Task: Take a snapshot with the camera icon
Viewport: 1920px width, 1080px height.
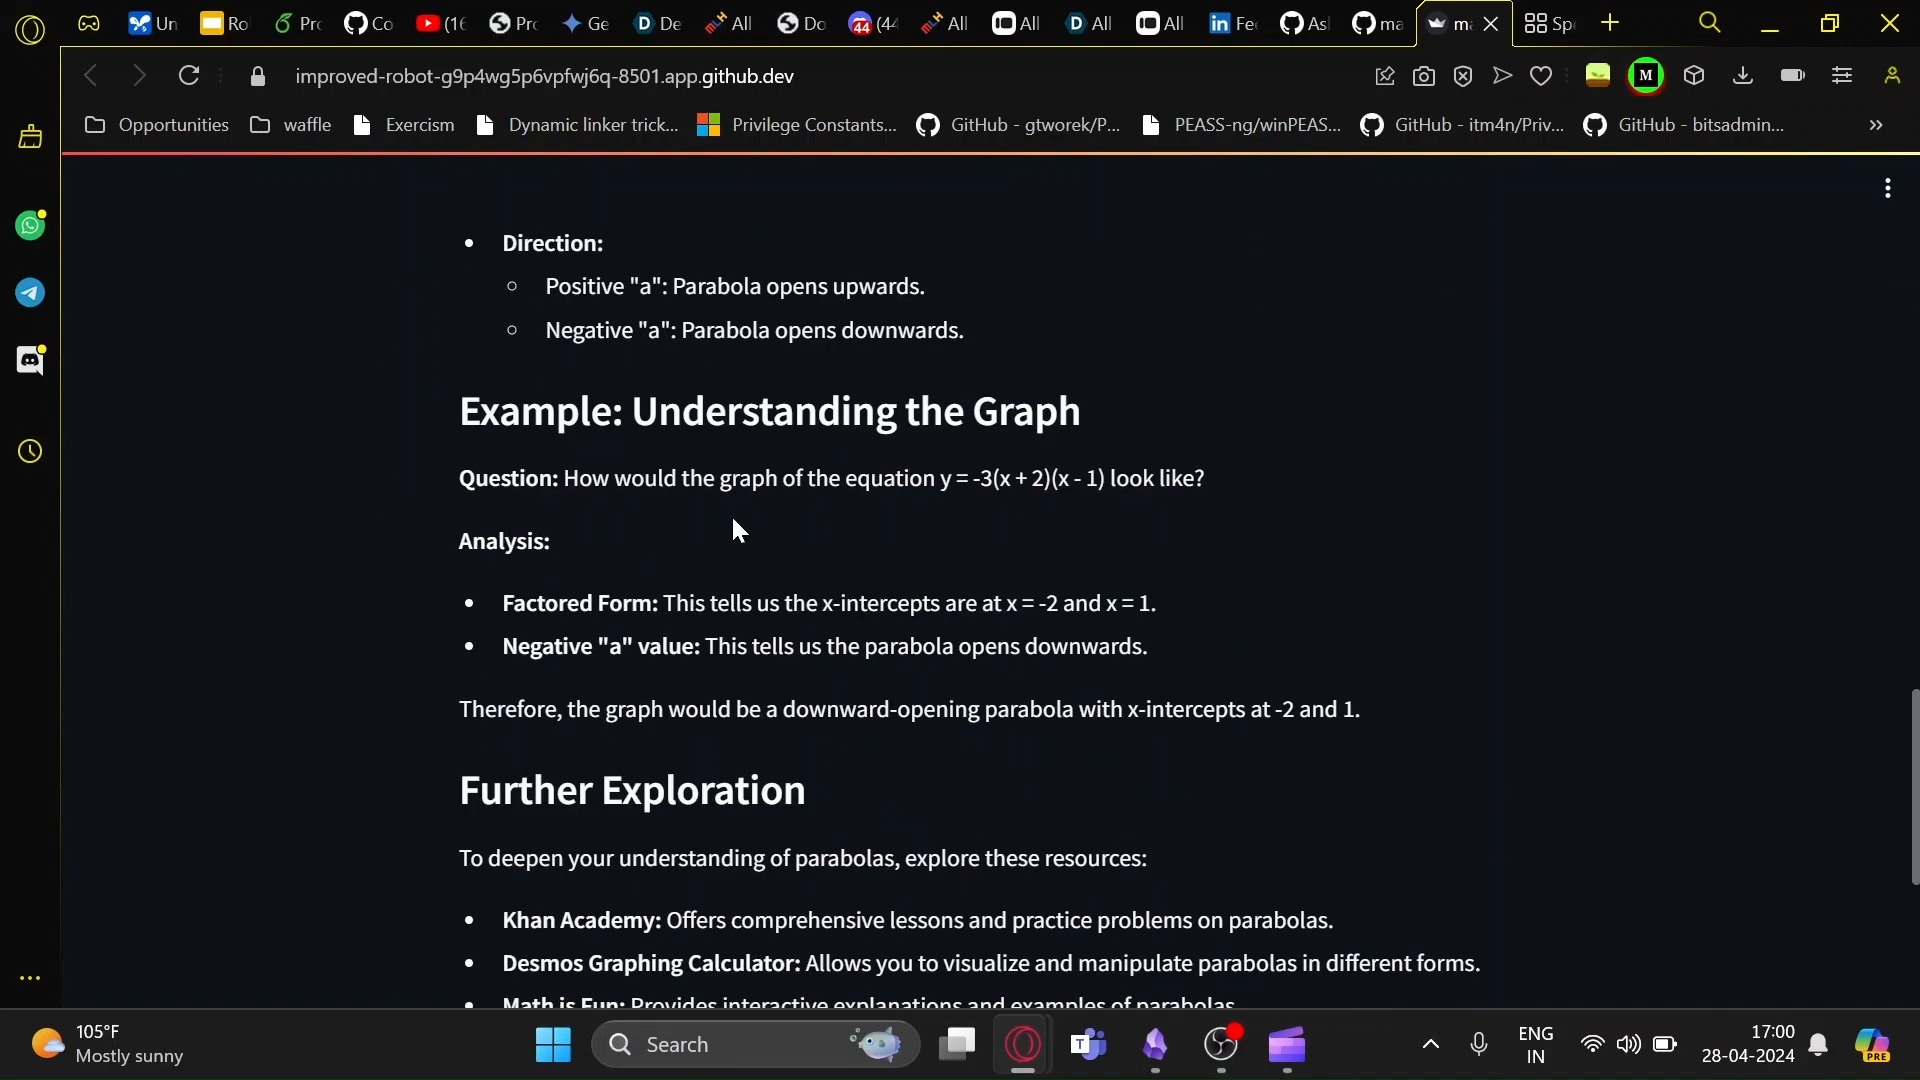Action: click(x=1424, y=76)
